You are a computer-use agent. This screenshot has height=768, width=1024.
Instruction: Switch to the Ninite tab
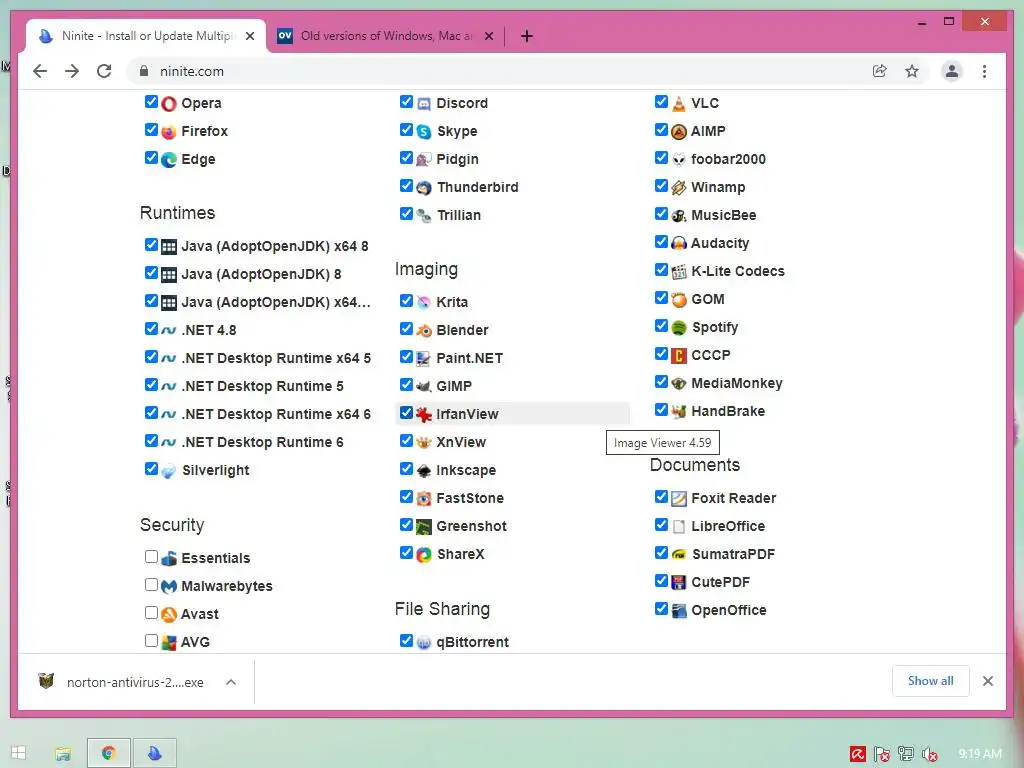click(x=146, y=36)
